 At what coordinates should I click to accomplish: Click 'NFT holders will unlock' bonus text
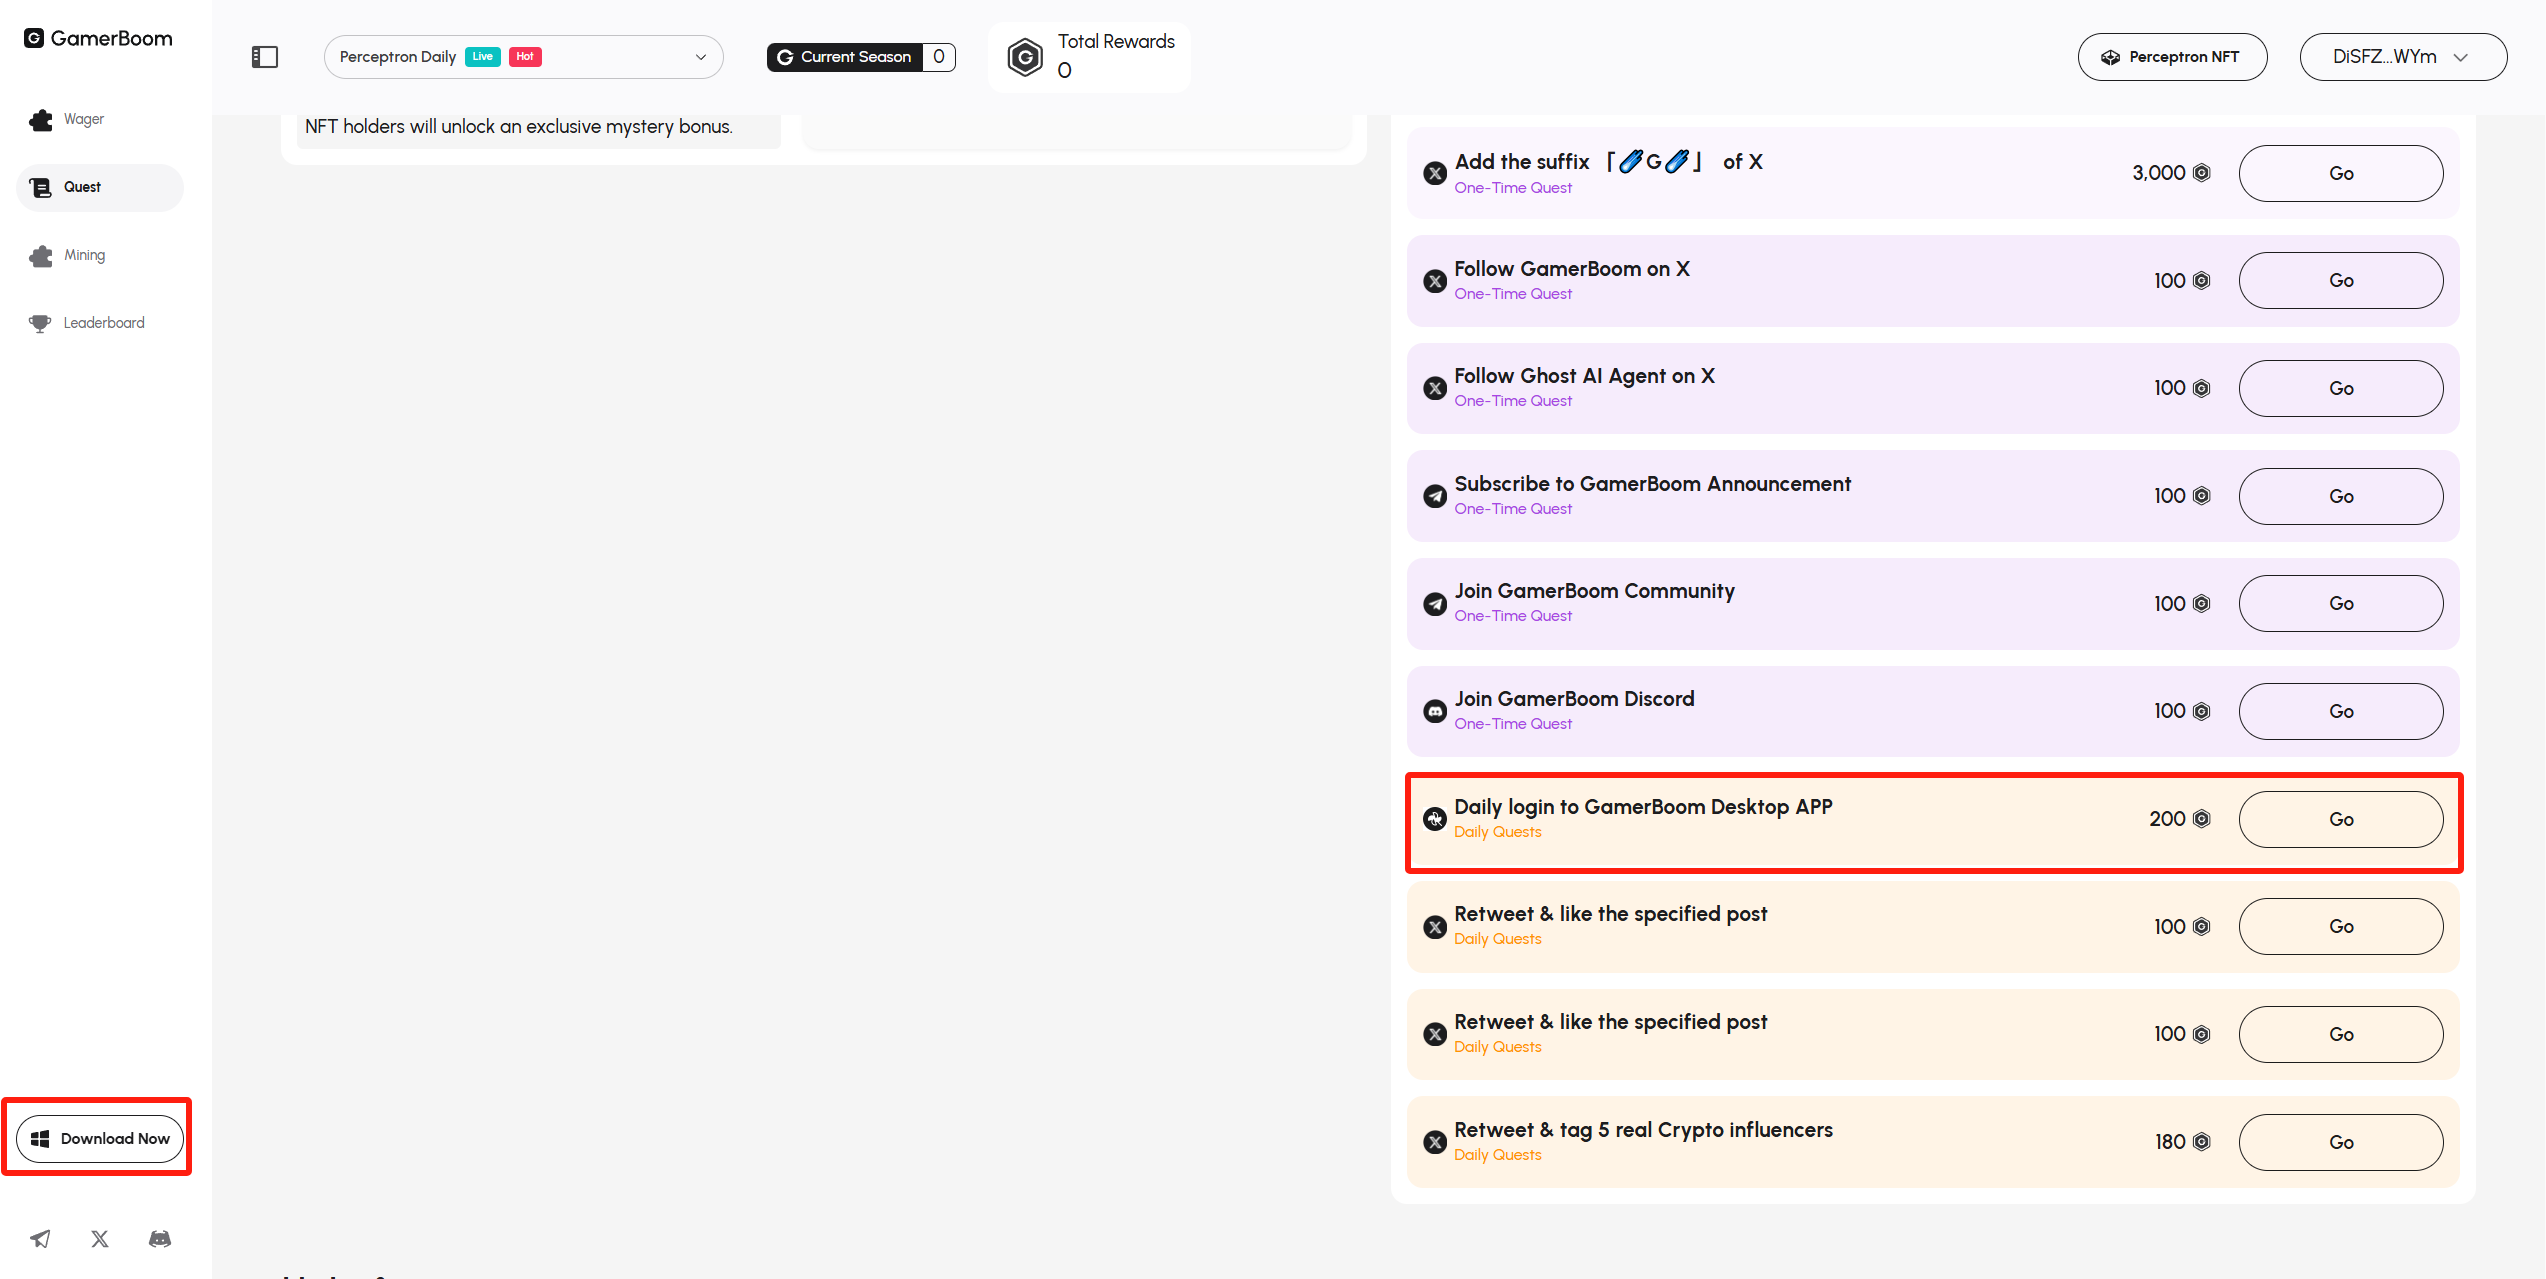519,127
